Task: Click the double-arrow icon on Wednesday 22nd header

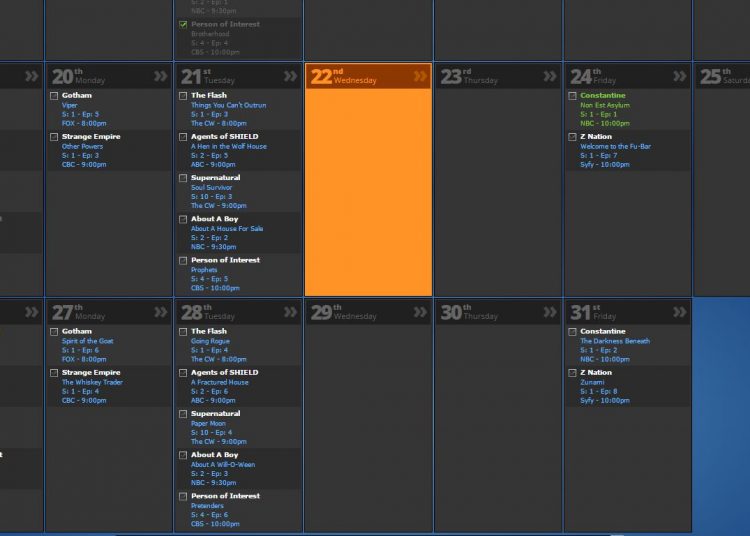Action: click(x=420, y=76)
